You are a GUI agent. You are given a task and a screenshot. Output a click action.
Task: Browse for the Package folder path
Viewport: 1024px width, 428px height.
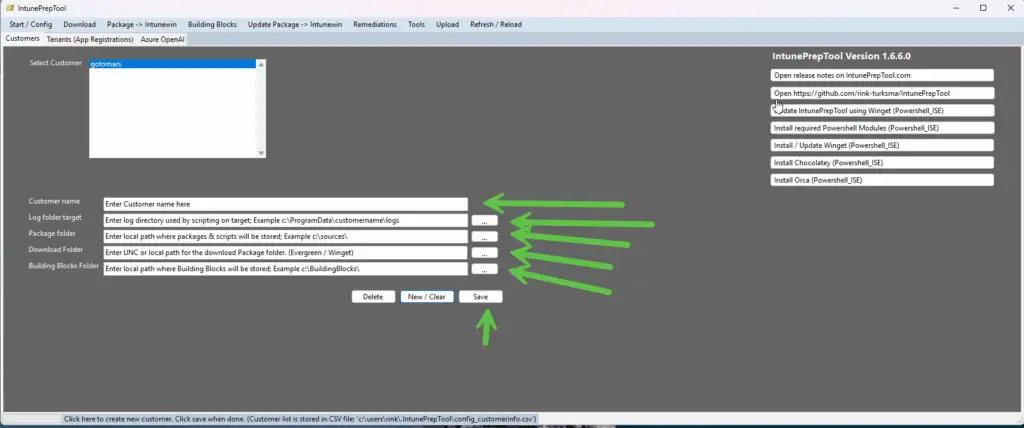tap(485, 237)
